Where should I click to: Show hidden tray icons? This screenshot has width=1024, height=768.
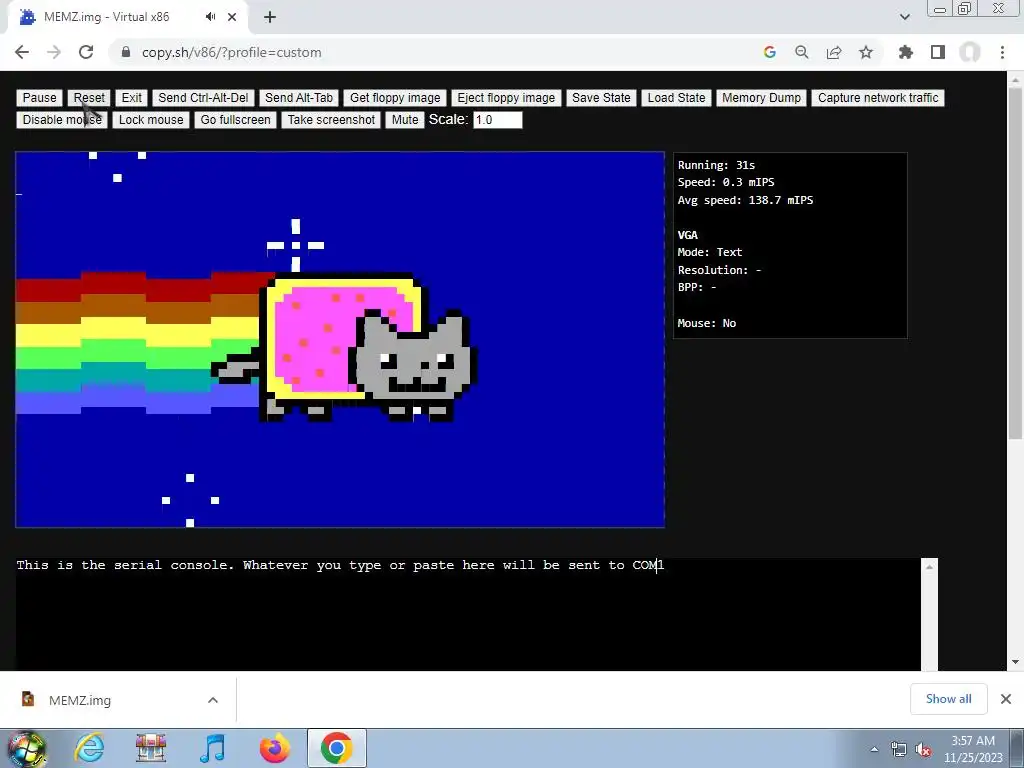(874, 749)
